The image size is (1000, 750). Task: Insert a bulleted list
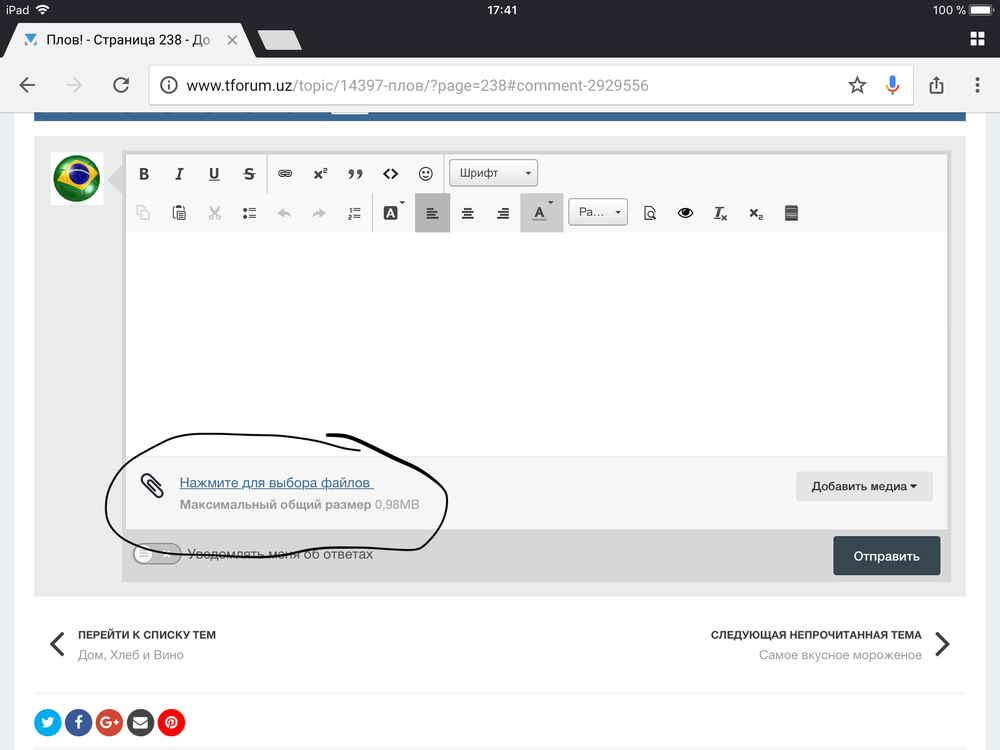pyautogui.click(x=250, y=213)
